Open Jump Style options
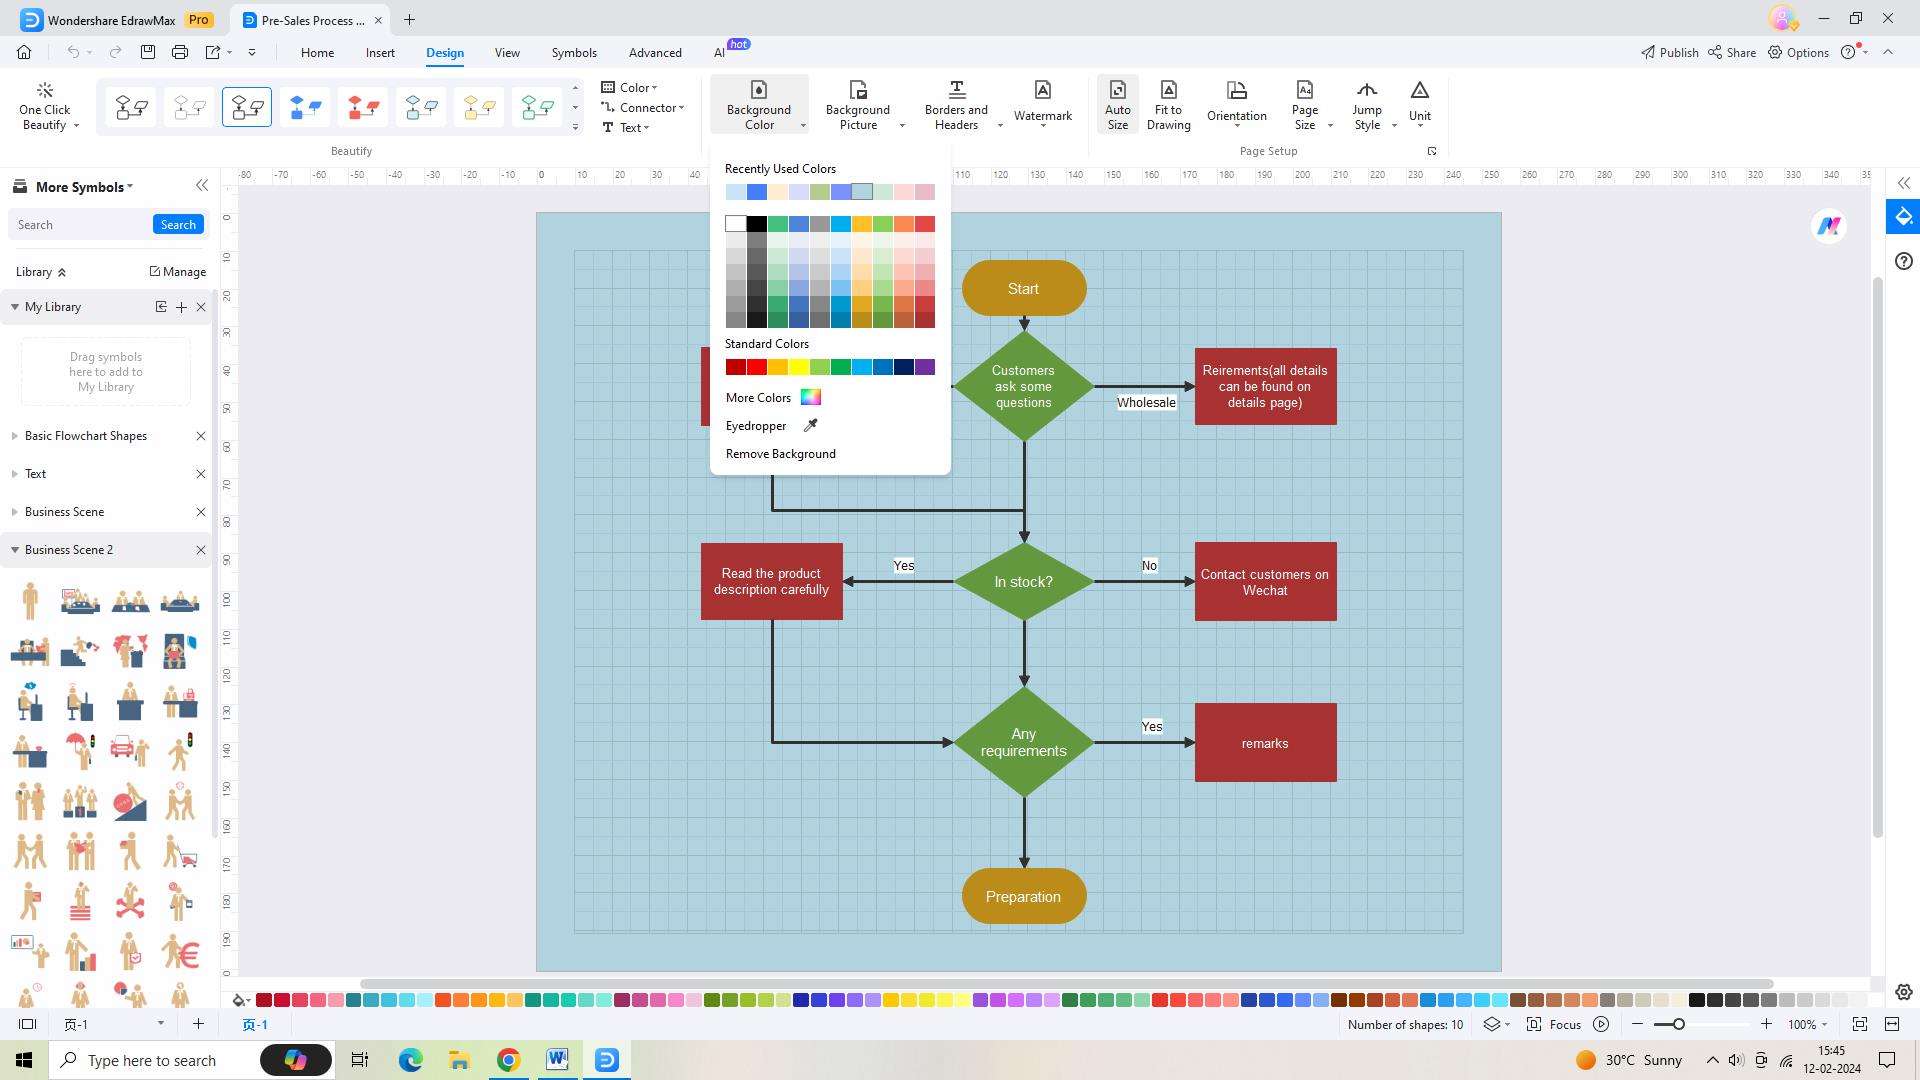Image resolution: width=1920 pixels, height=1080 pixels. tap(1367, 106)
